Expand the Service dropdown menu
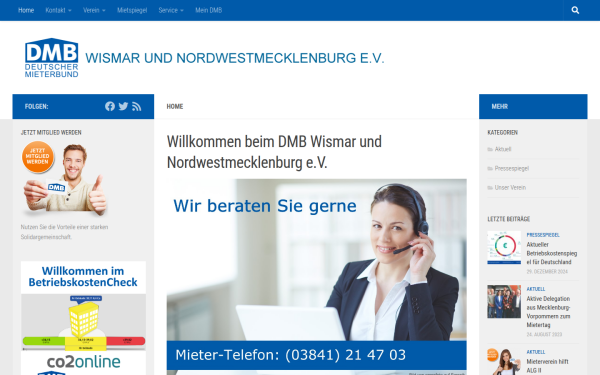This screenshot has width=600, height=375. click(x=171, y=10)
